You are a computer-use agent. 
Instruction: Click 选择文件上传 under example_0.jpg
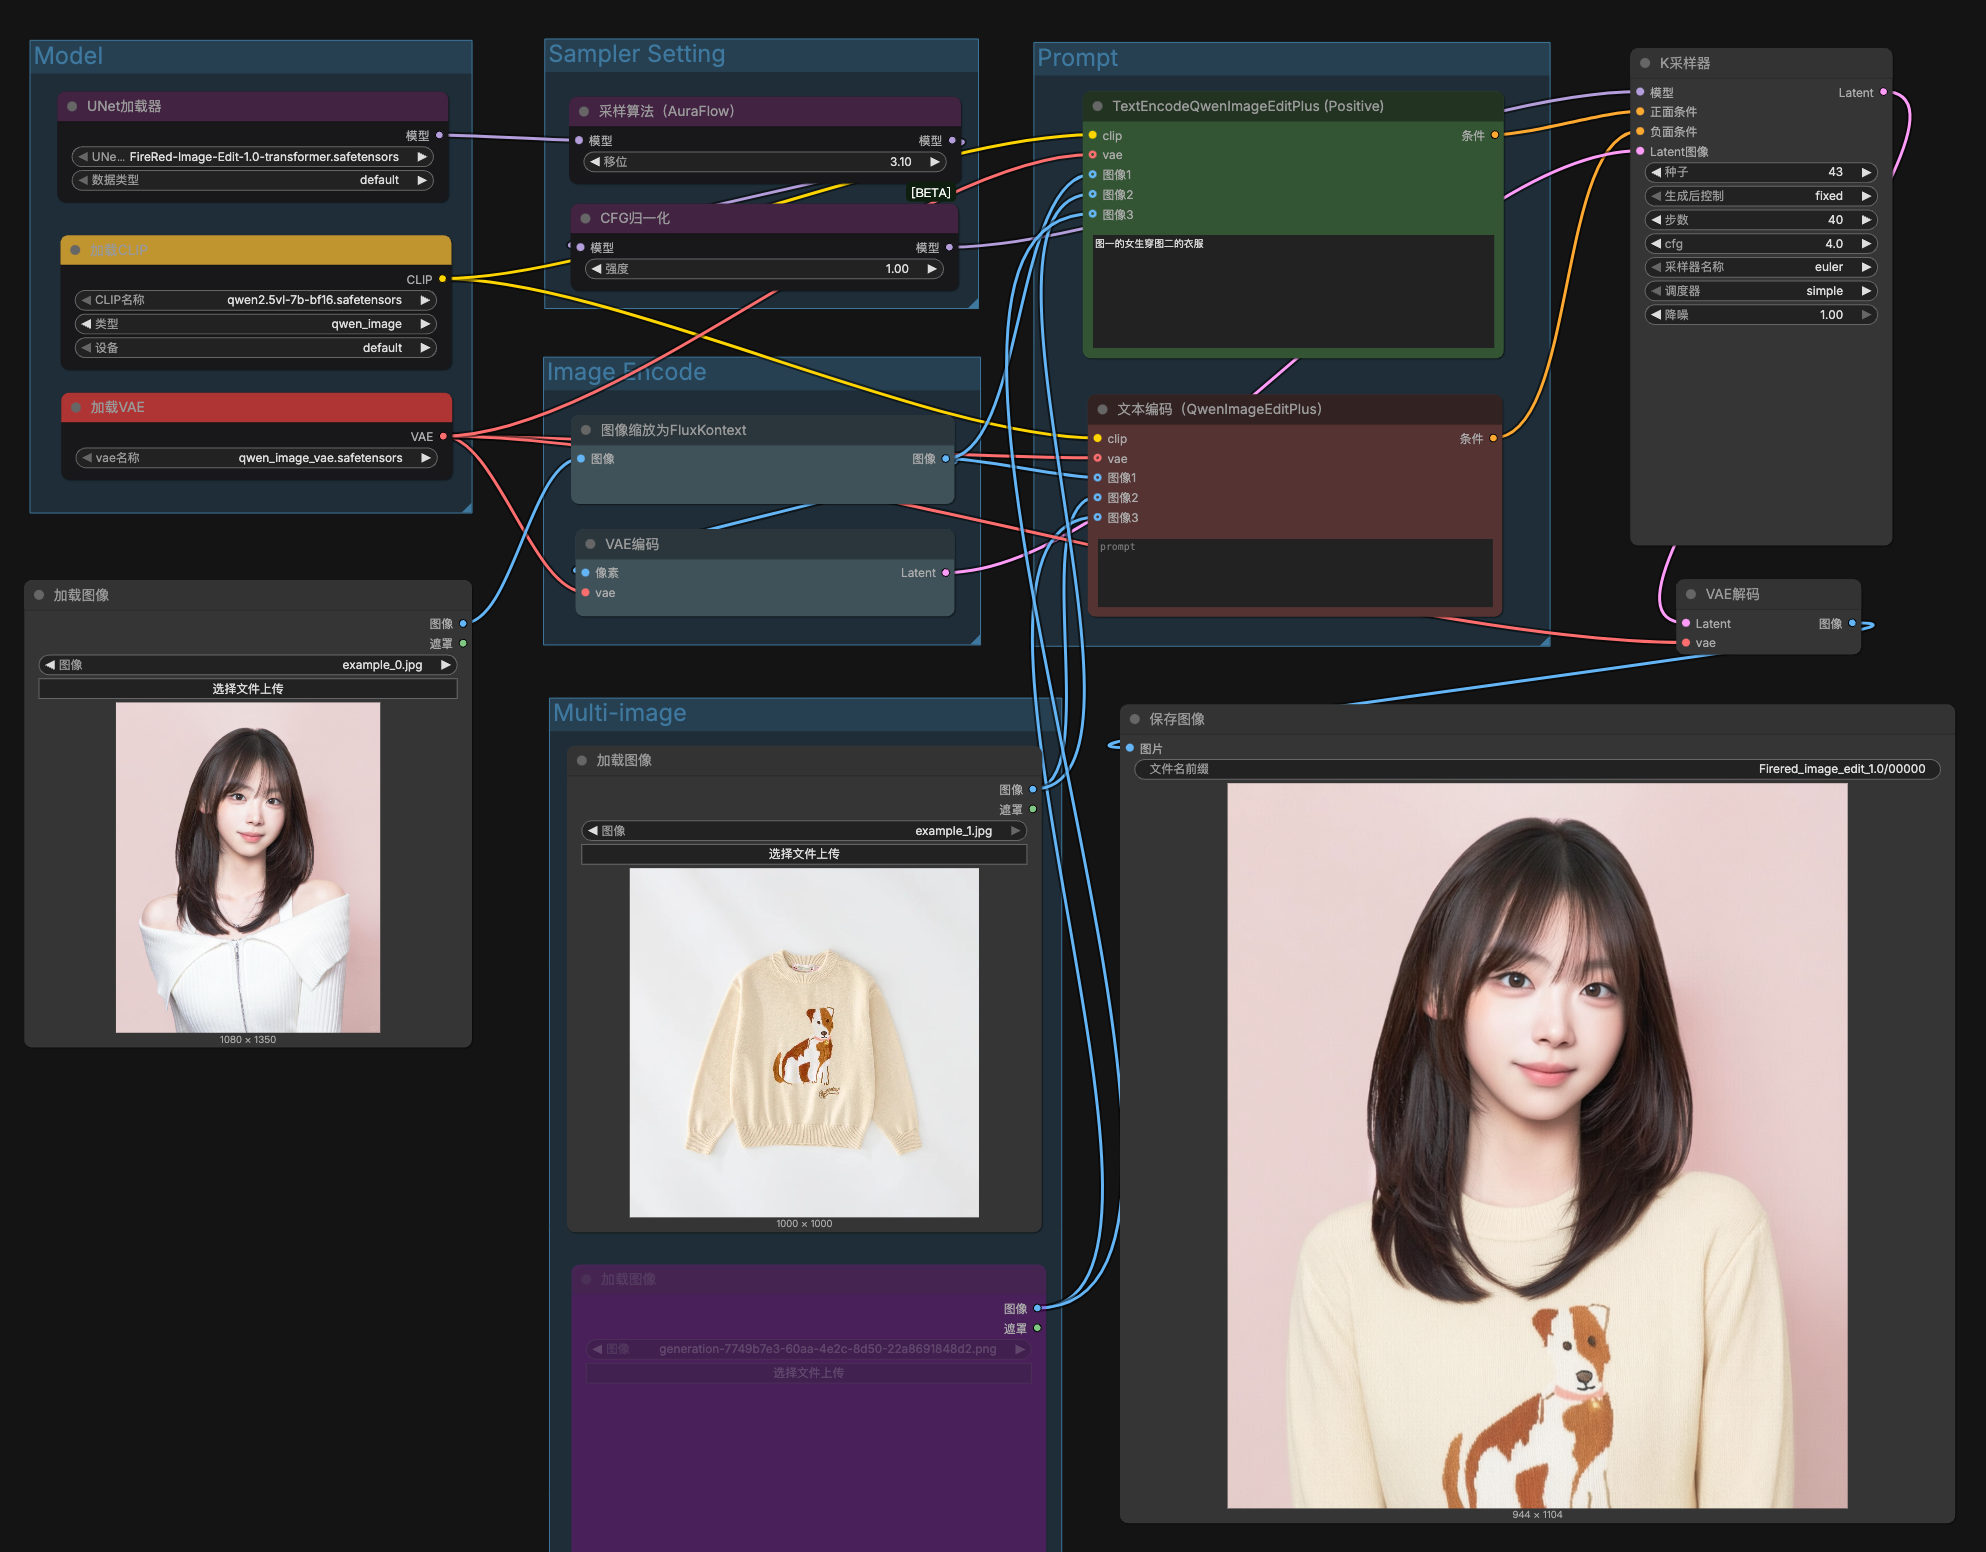(x=247, y=689)
